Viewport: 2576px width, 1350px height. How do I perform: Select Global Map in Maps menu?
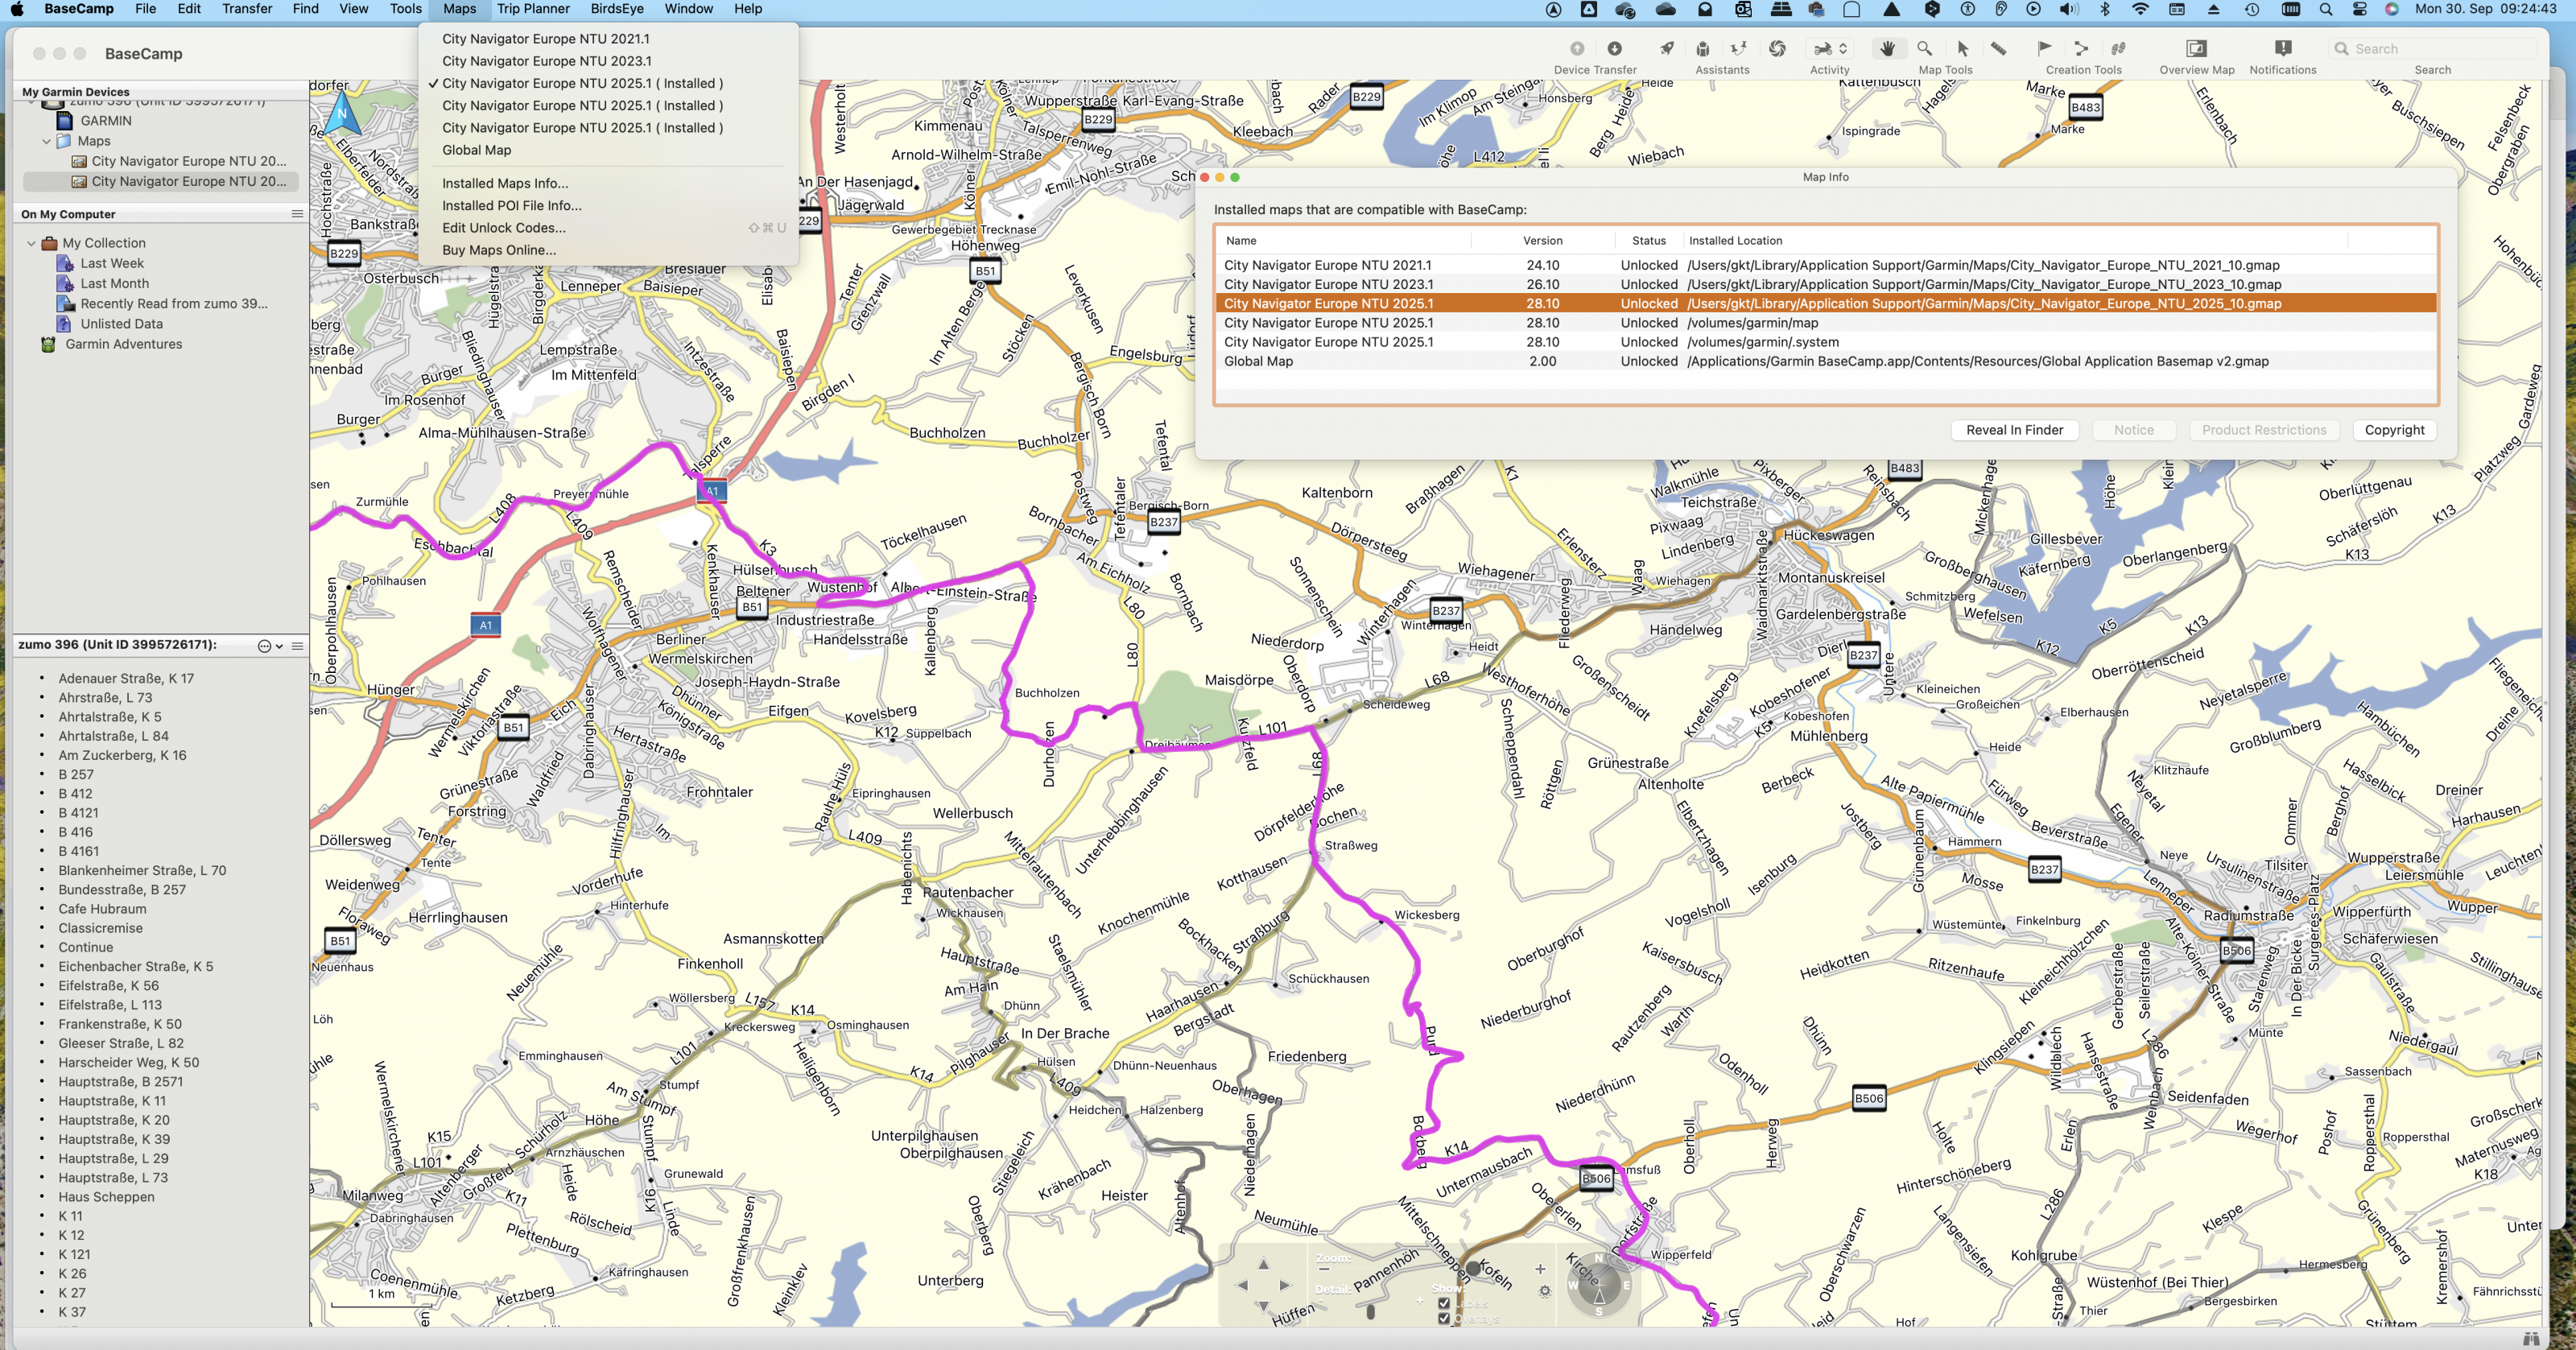[x=476, y=150]
